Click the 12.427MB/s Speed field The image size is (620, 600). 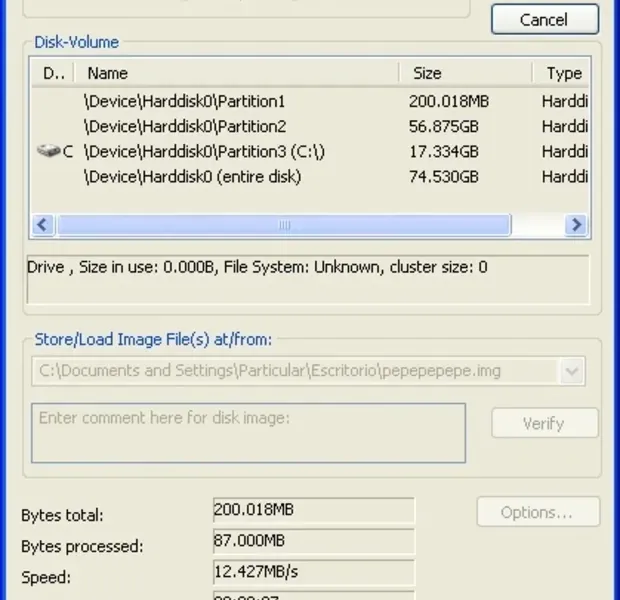[x=314, y=572]
